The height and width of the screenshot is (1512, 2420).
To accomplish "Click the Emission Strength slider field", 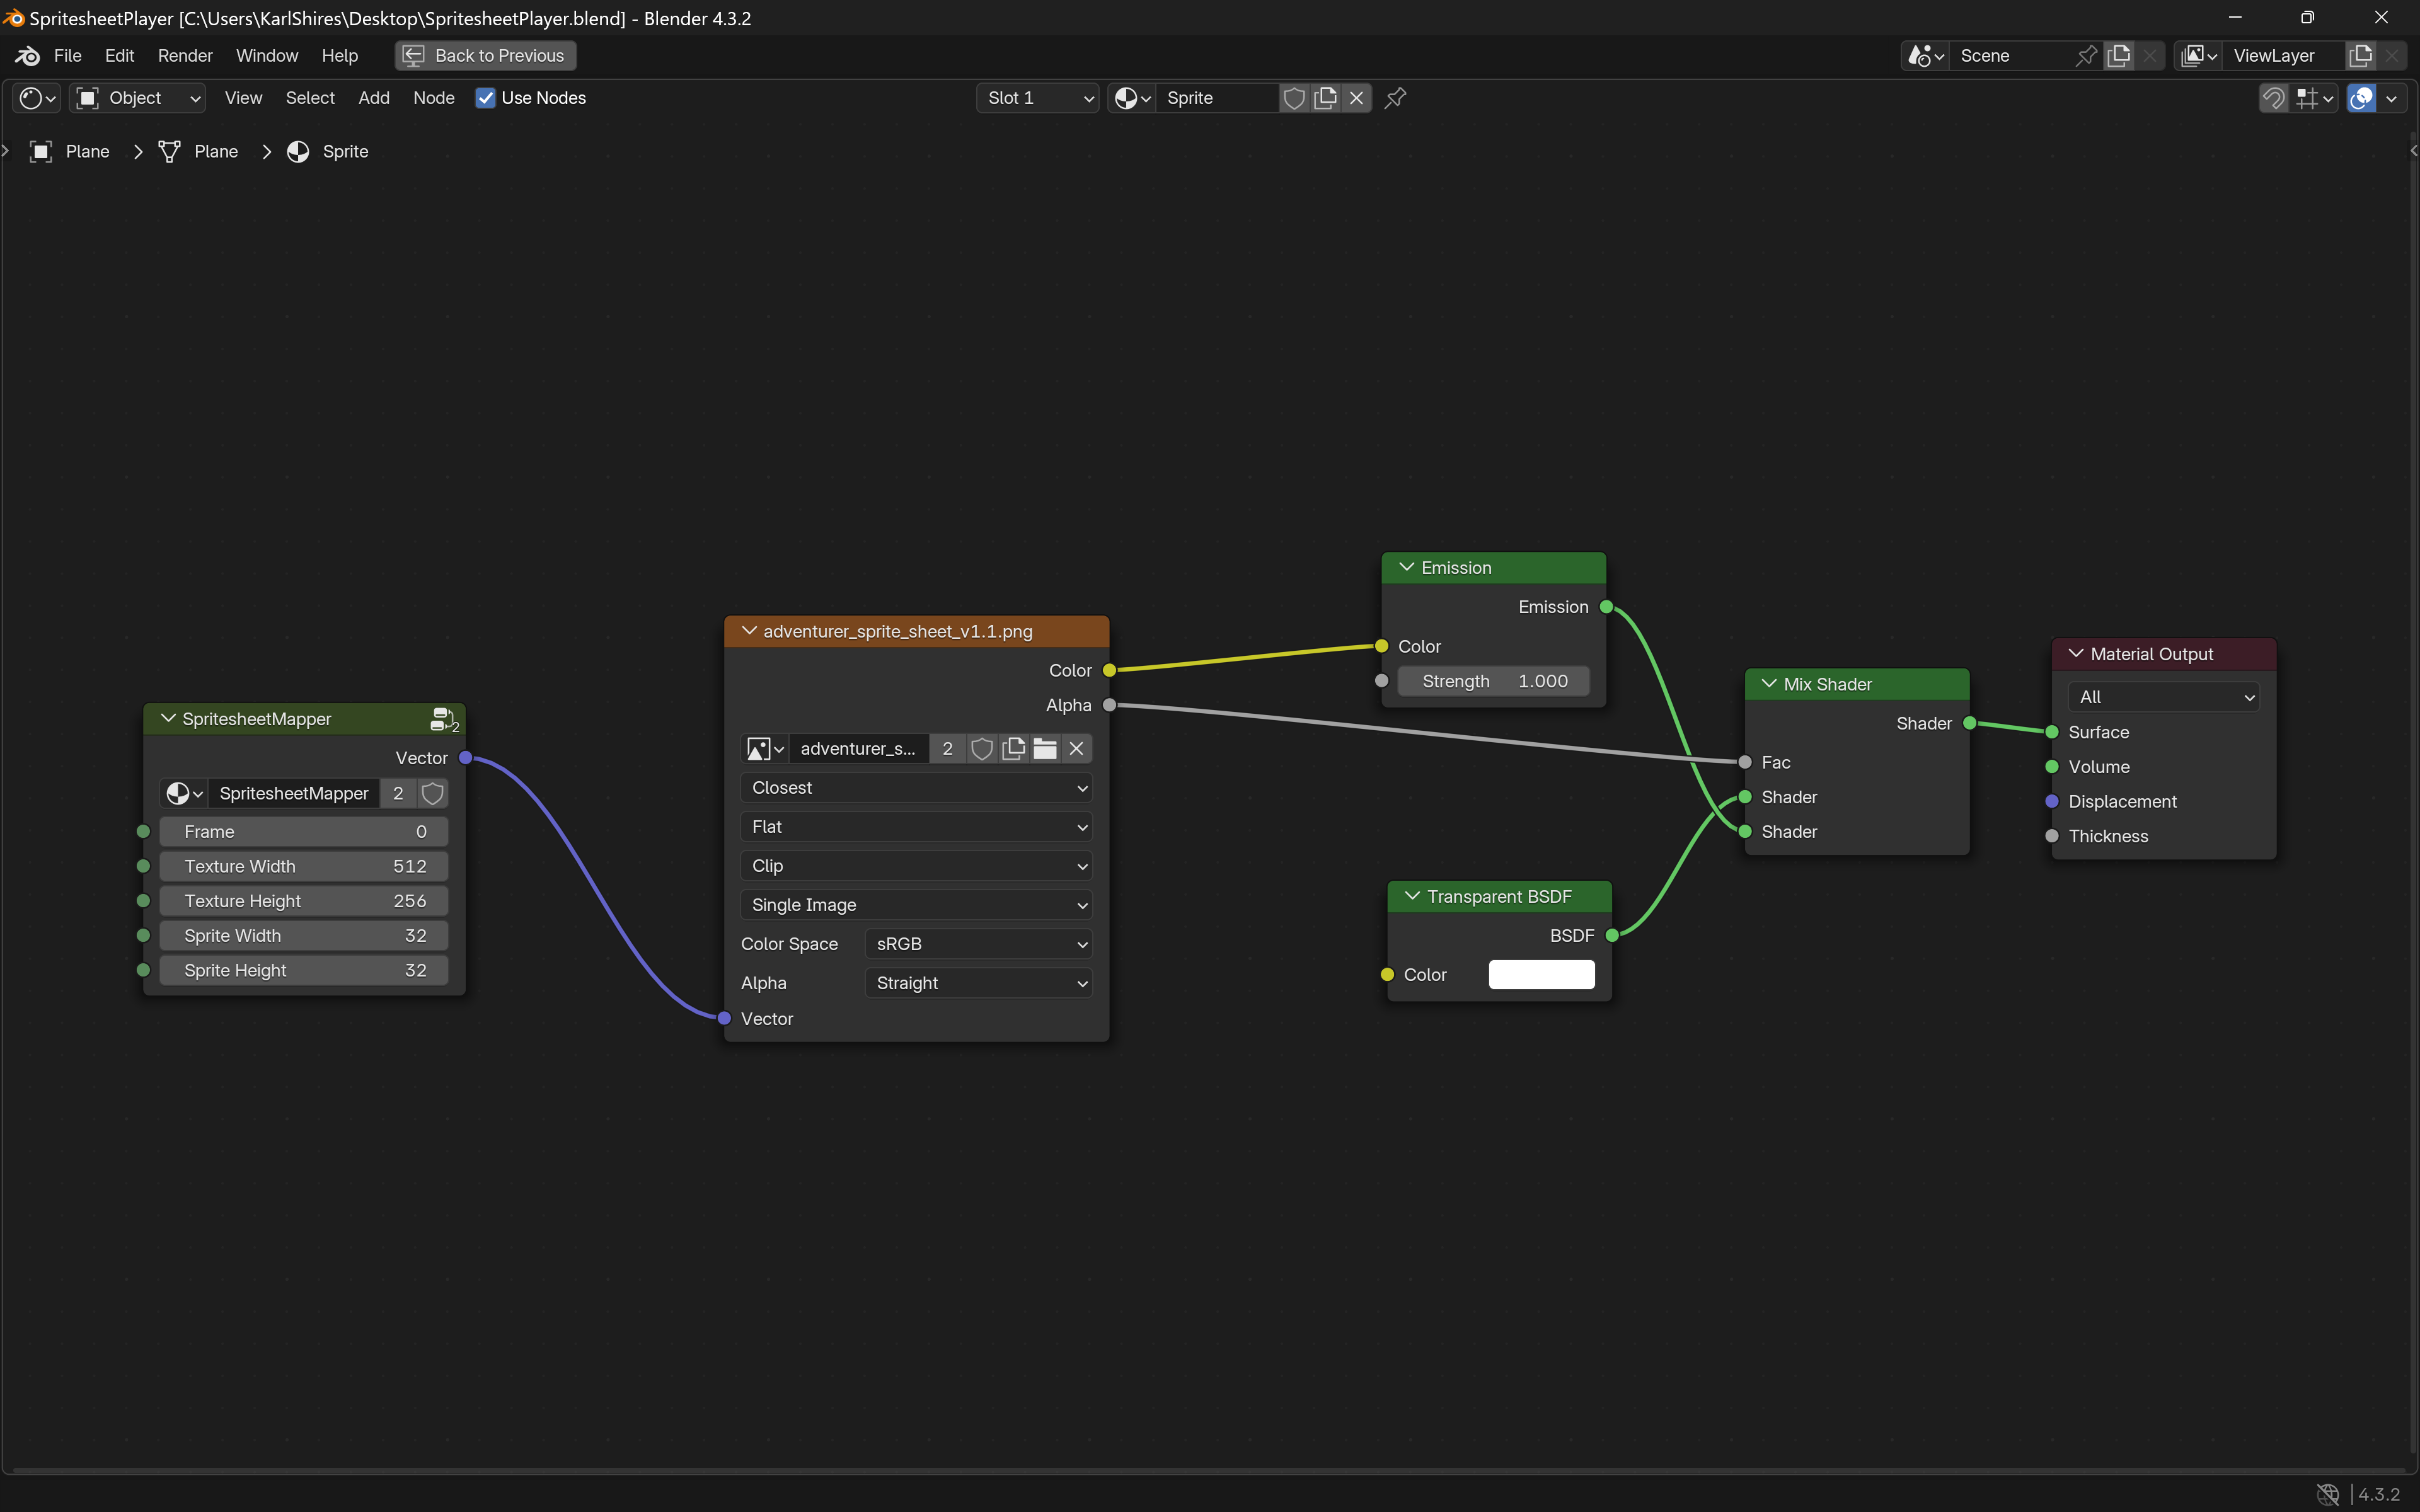I will coord(1494,682).
